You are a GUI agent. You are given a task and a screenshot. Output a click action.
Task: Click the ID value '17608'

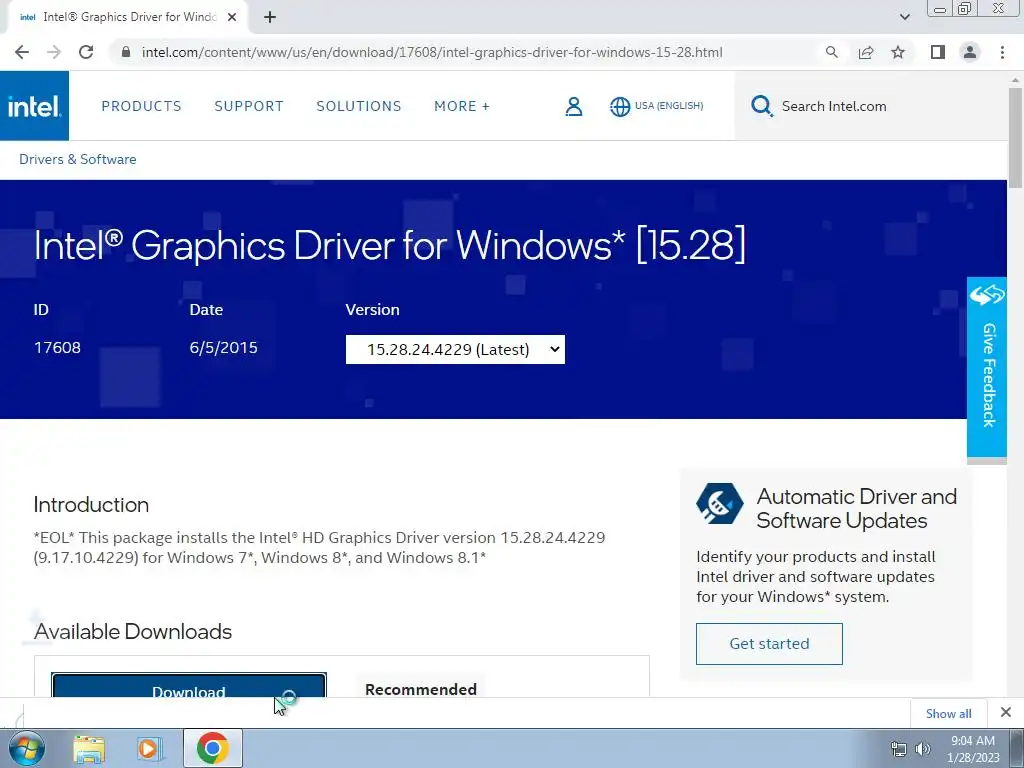tap(57, 347)
